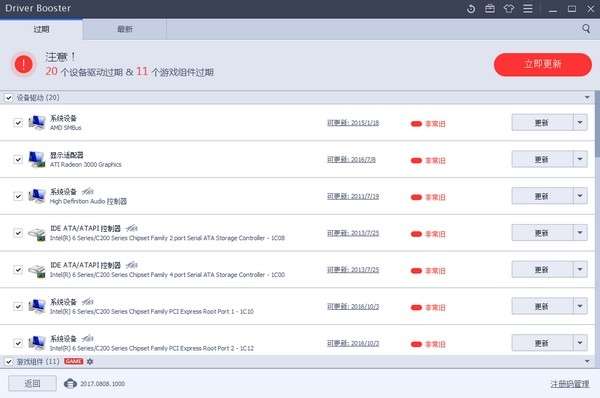
Task: Open the 注册码管理 link
Action: point(570,384)
